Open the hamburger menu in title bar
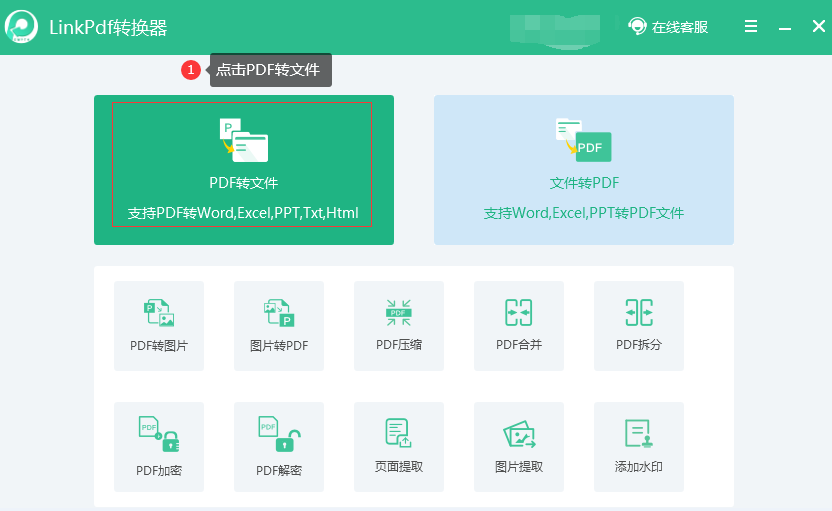 (x=751, y=26)
